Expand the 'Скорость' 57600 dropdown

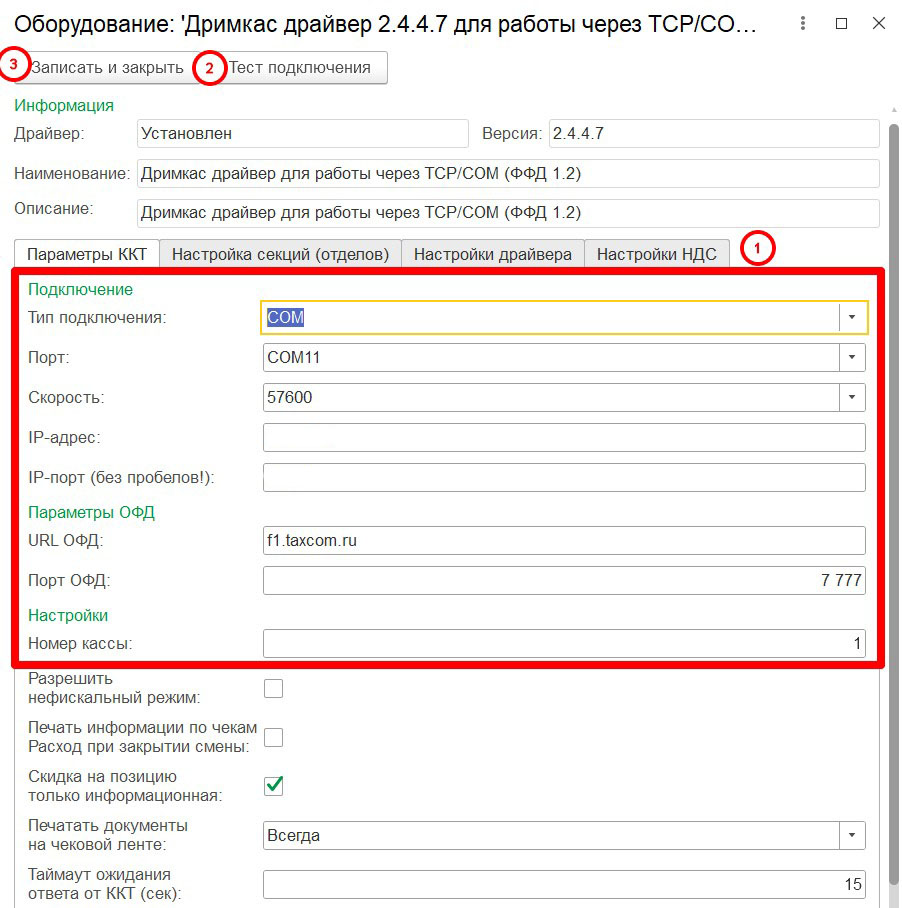851,397
